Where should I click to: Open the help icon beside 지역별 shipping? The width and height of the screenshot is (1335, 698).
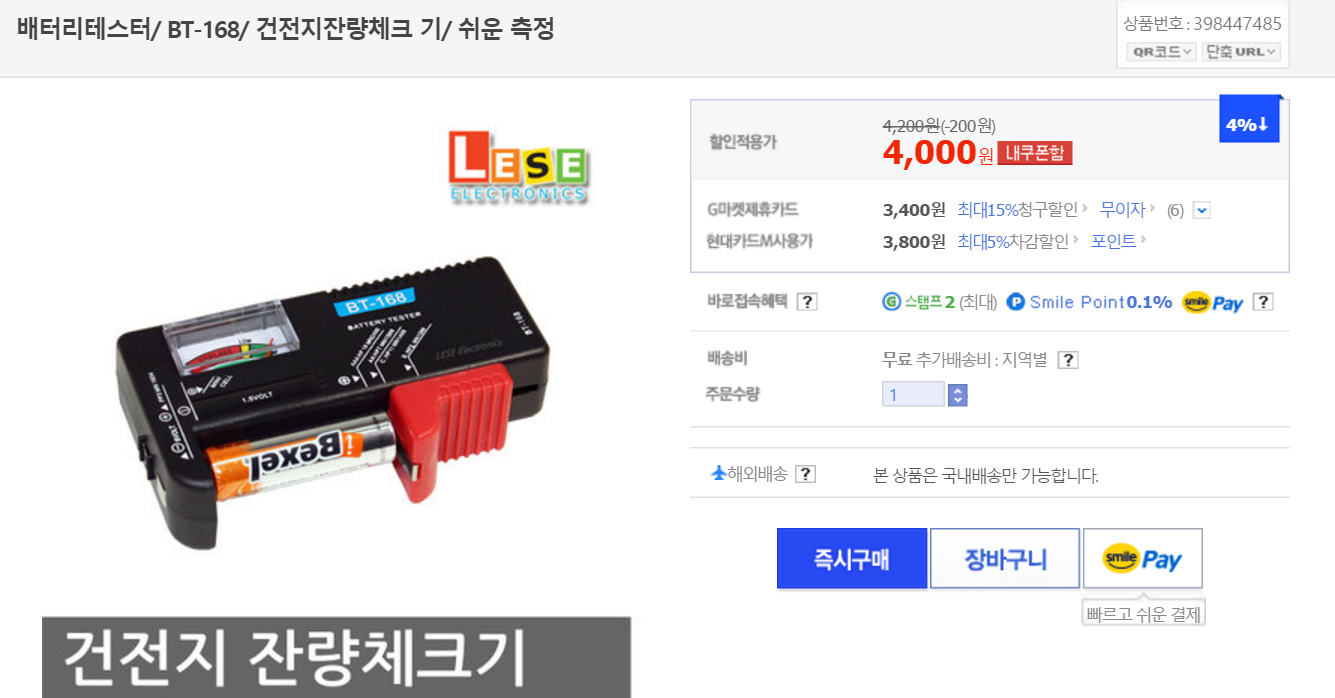pos(1068,360)
